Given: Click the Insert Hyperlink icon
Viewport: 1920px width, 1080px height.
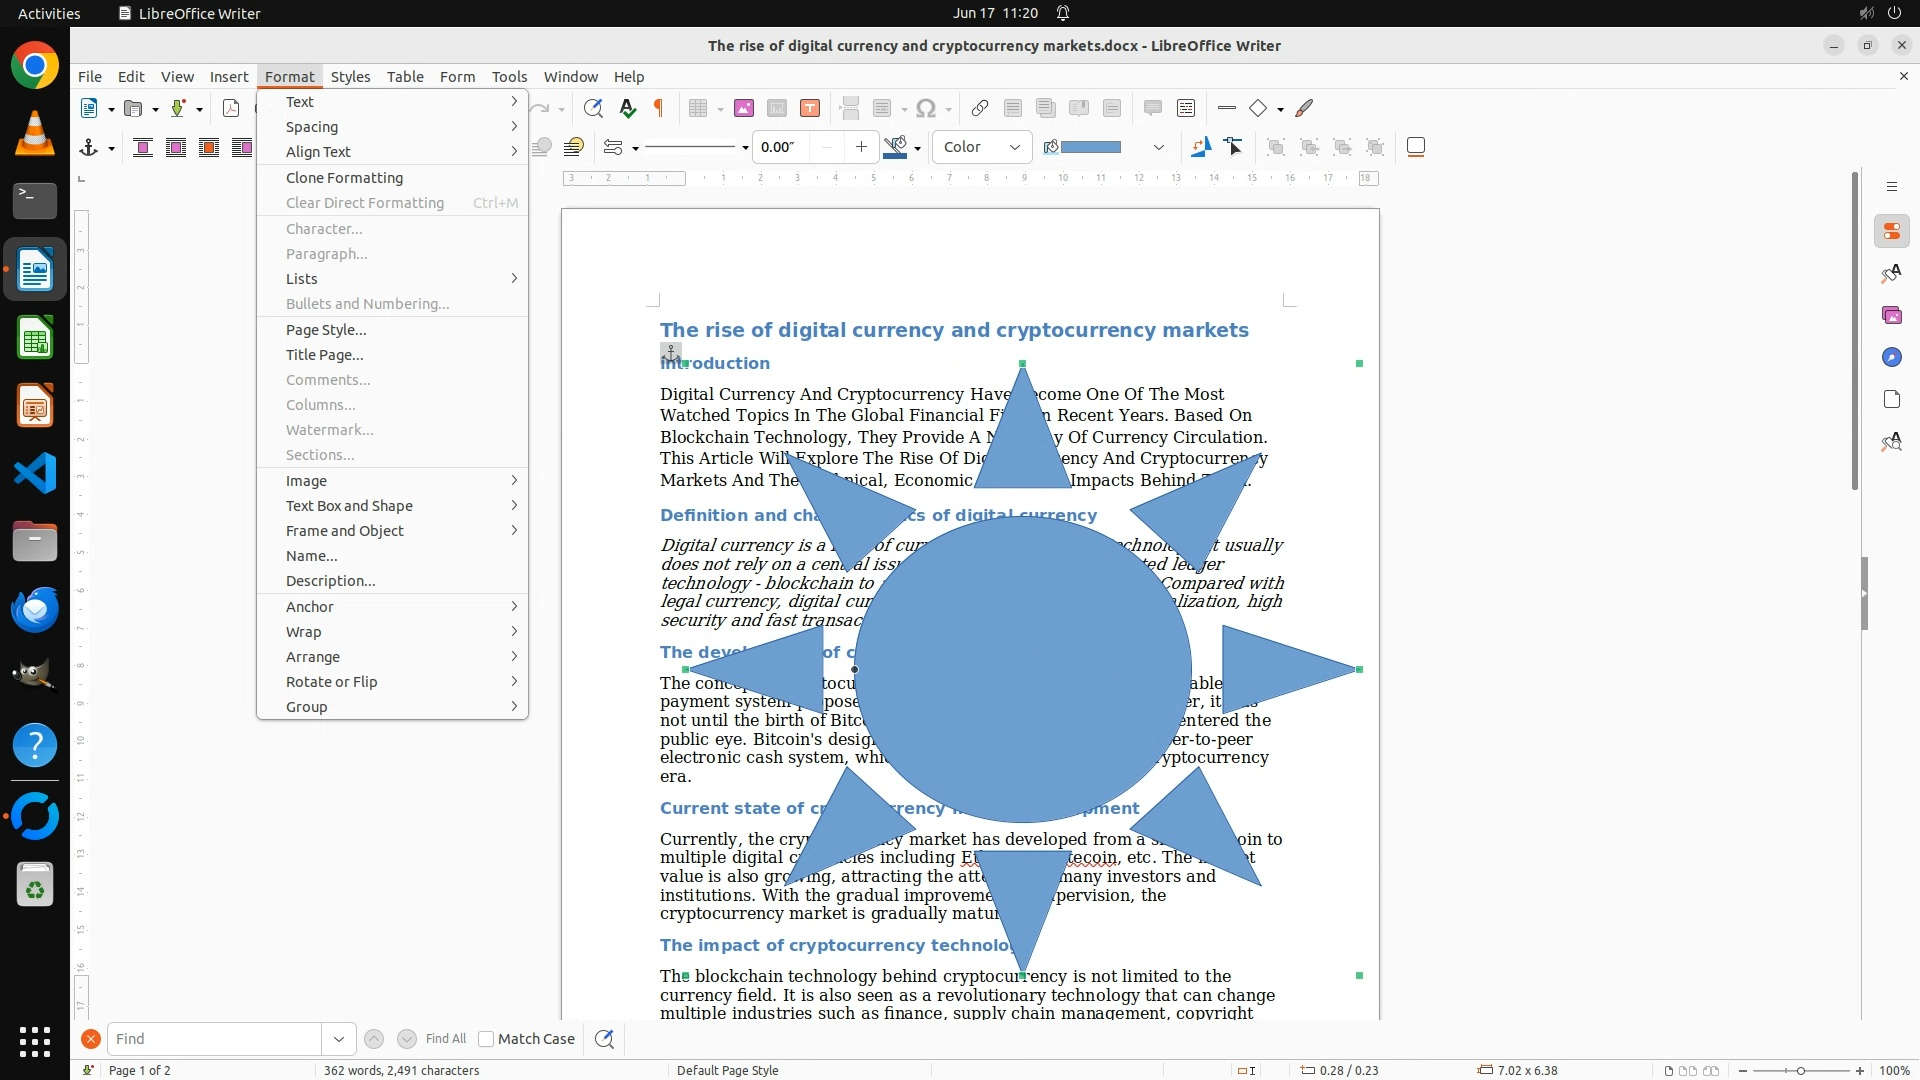Looking at the screenshot, I should (980, 108).
